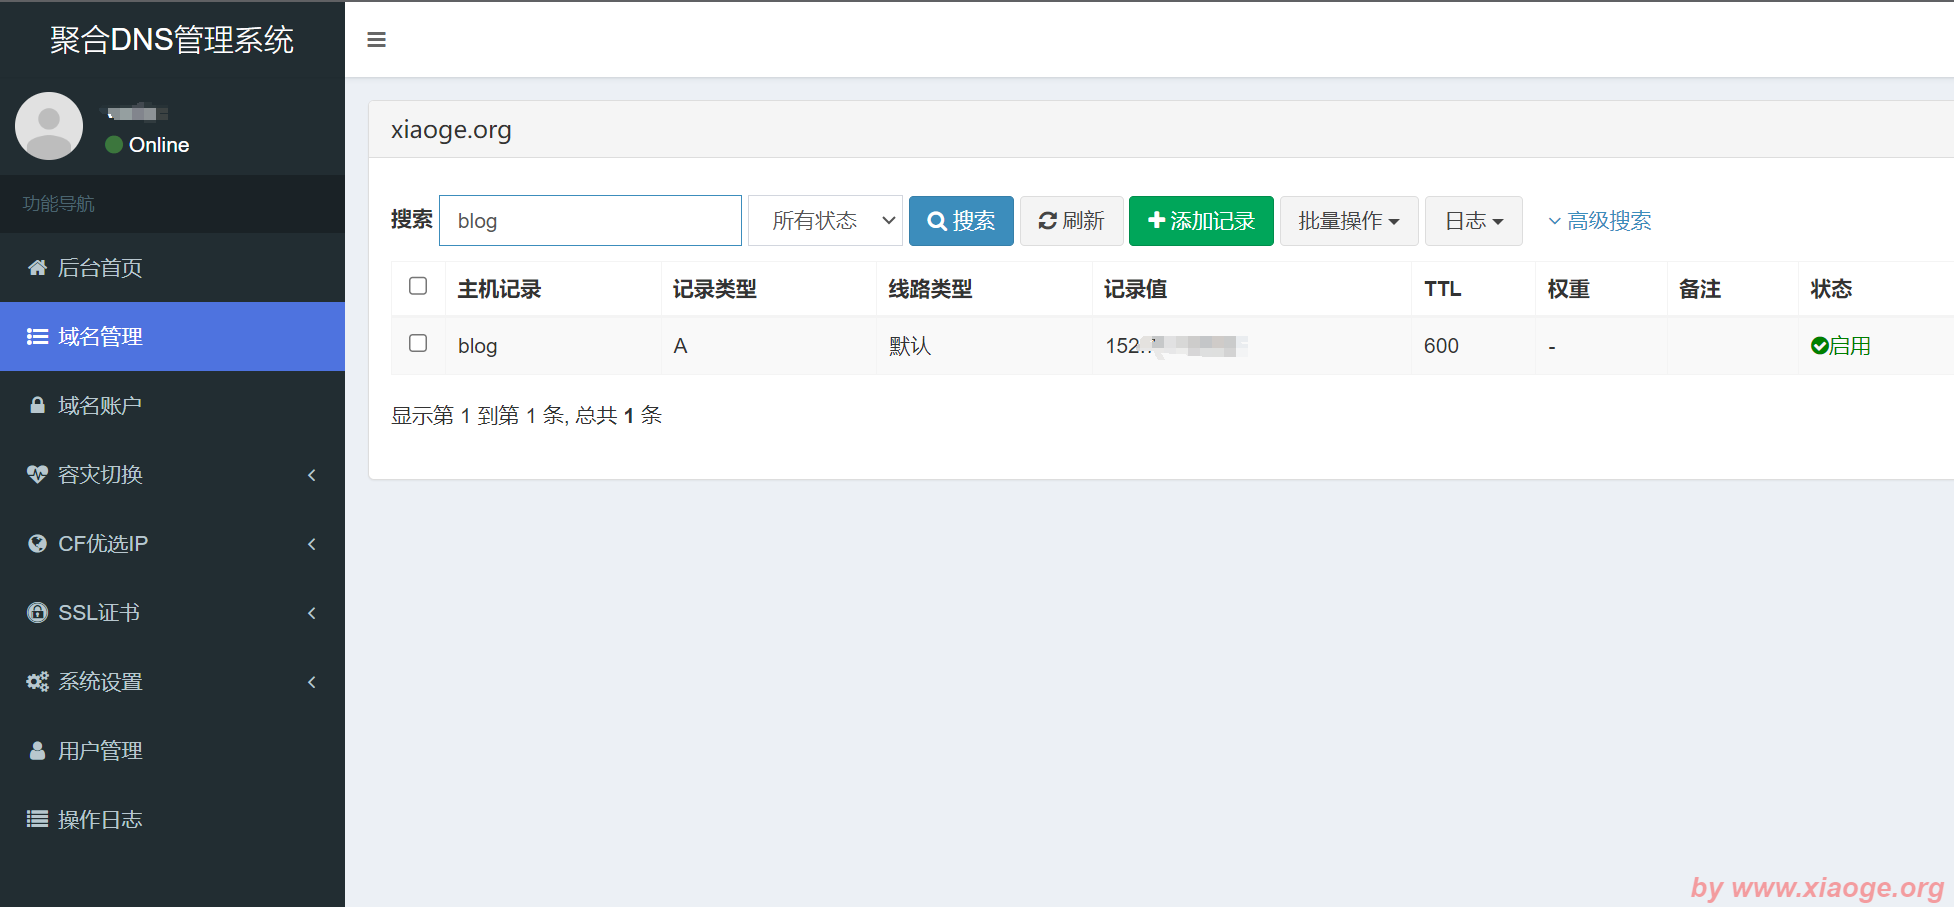The image size is (1954, 907).
Task: Check the checkbox for the blog record
Action: click(x=418, y=344)
